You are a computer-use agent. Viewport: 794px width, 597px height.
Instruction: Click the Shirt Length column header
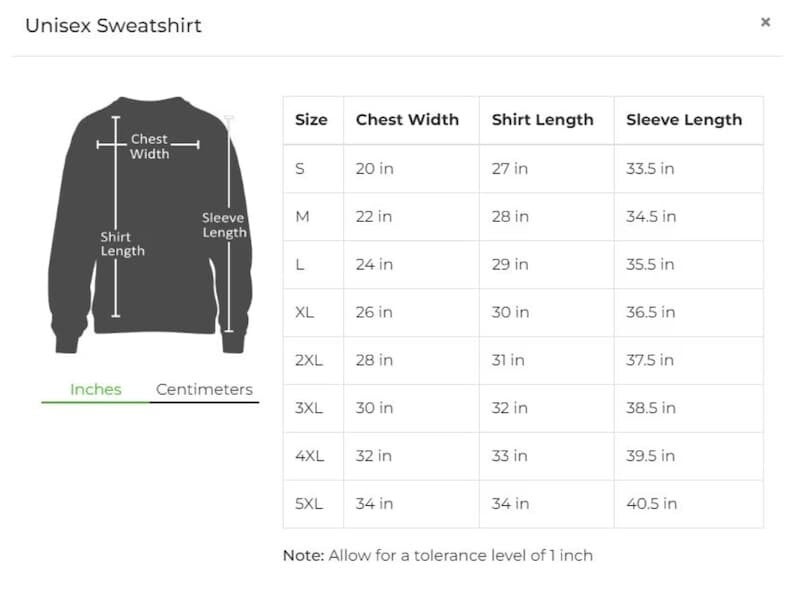pos(542,120)
